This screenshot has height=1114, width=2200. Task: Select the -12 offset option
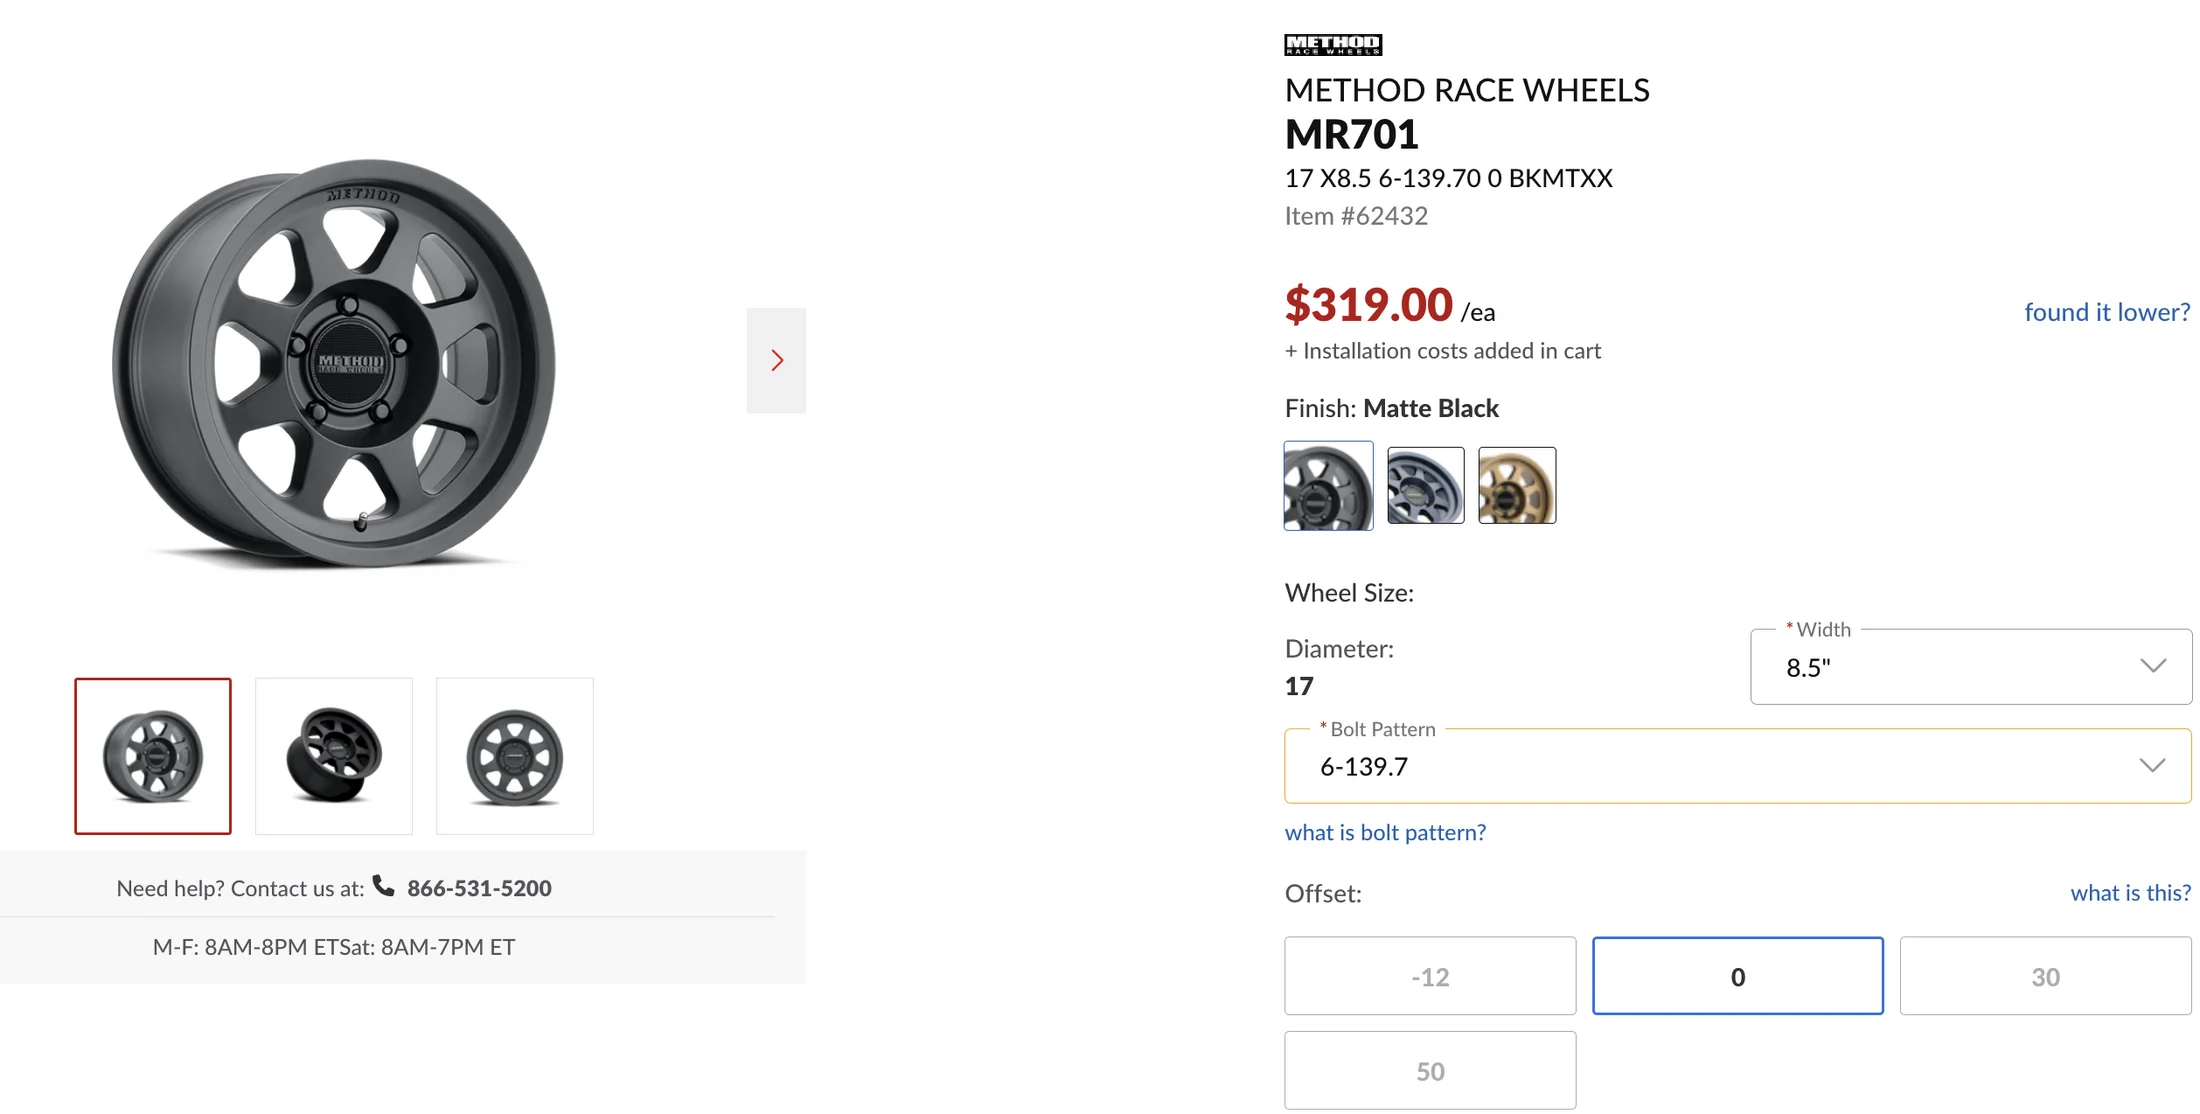1430,976
